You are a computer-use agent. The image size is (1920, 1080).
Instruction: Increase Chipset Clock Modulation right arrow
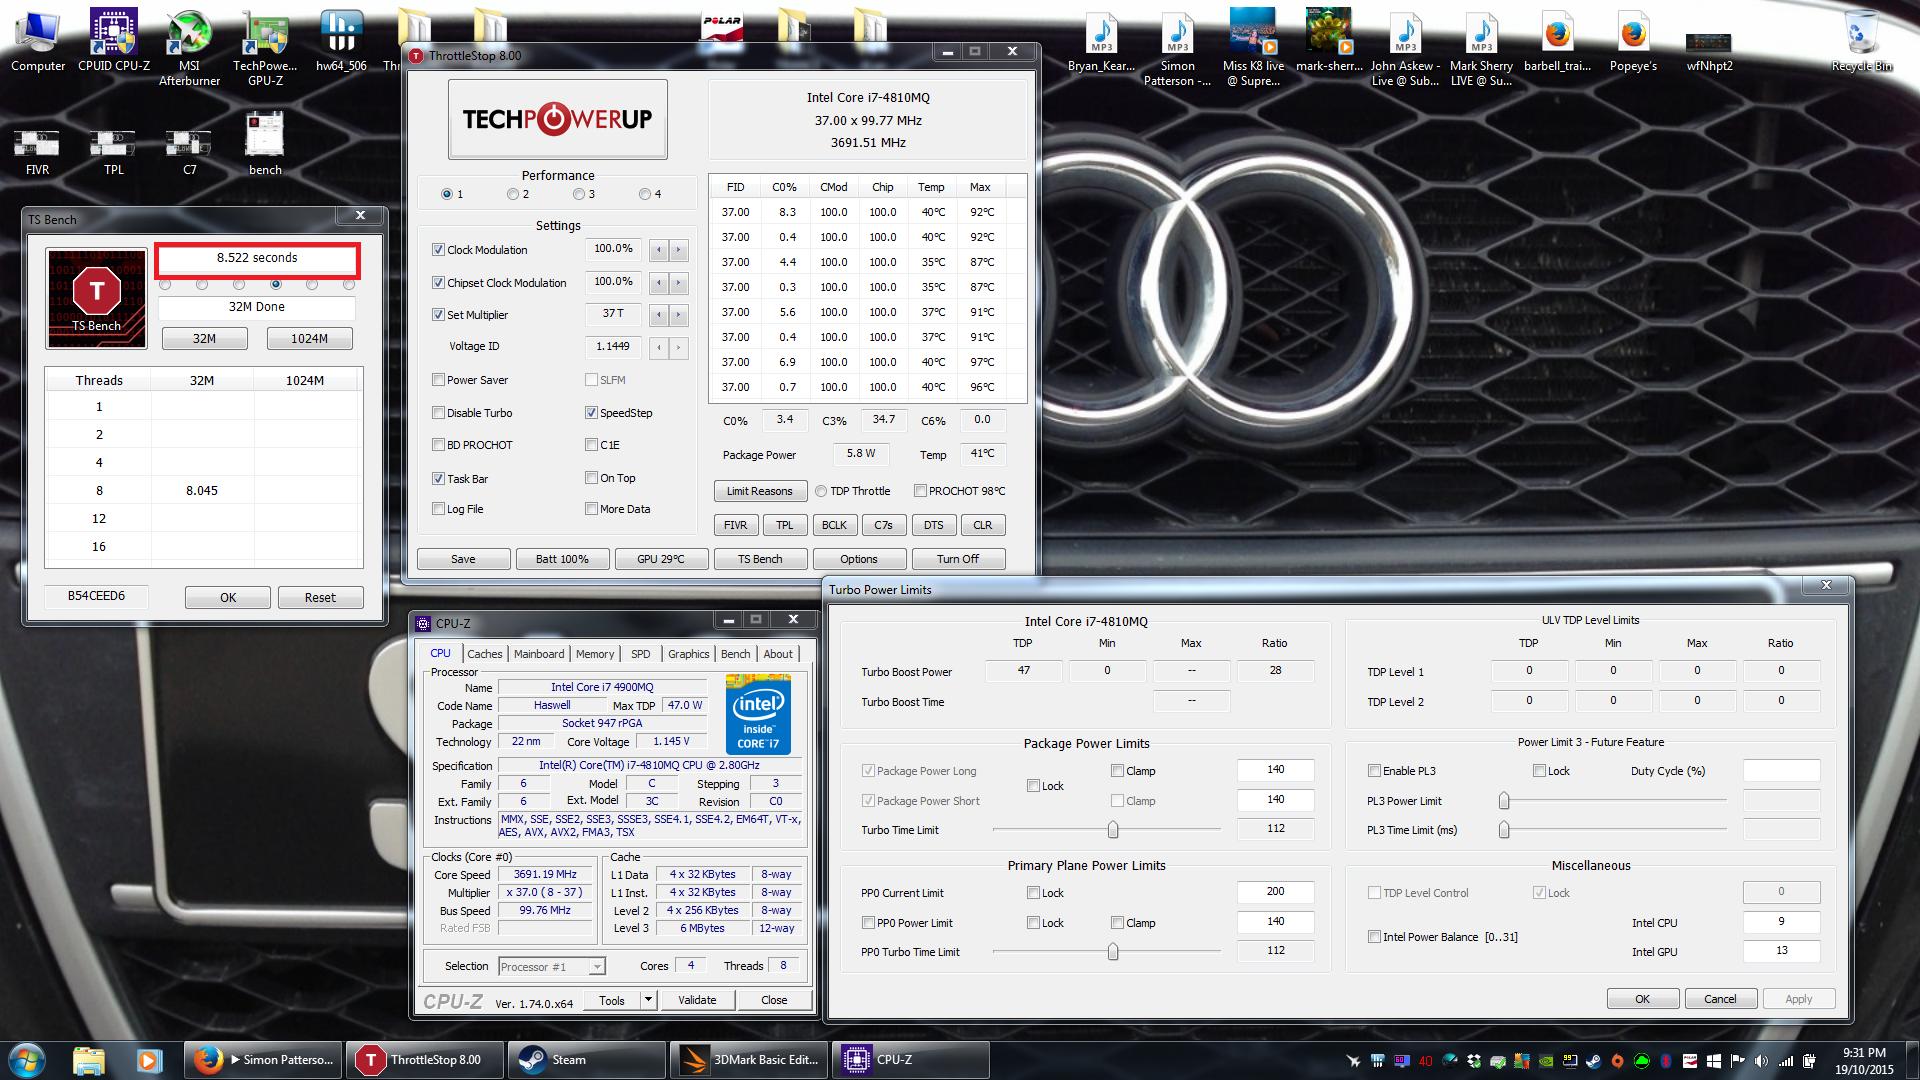coord(678,283)
